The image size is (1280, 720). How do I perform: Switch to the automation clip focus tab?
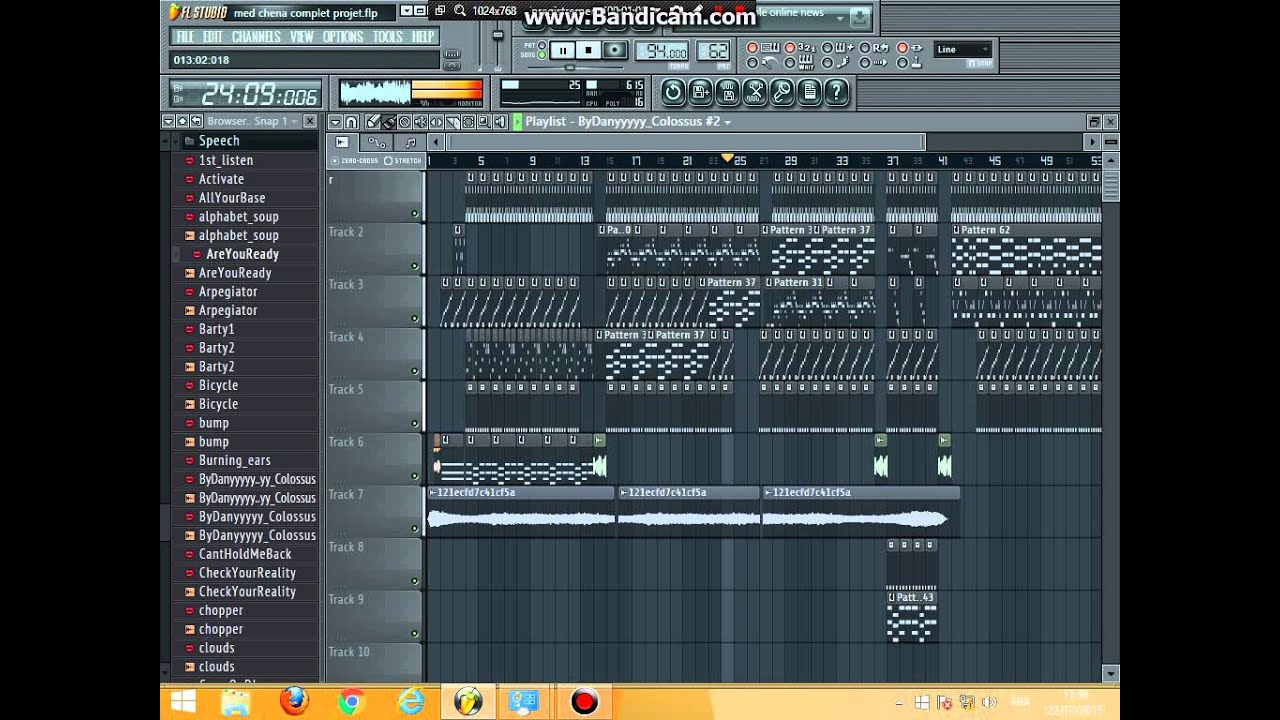(377, 143)
